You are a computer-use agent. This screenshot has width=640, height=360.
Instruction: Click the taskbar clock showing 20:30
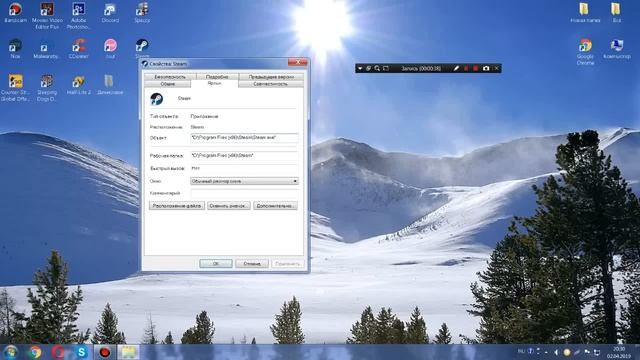click(619, 352)
